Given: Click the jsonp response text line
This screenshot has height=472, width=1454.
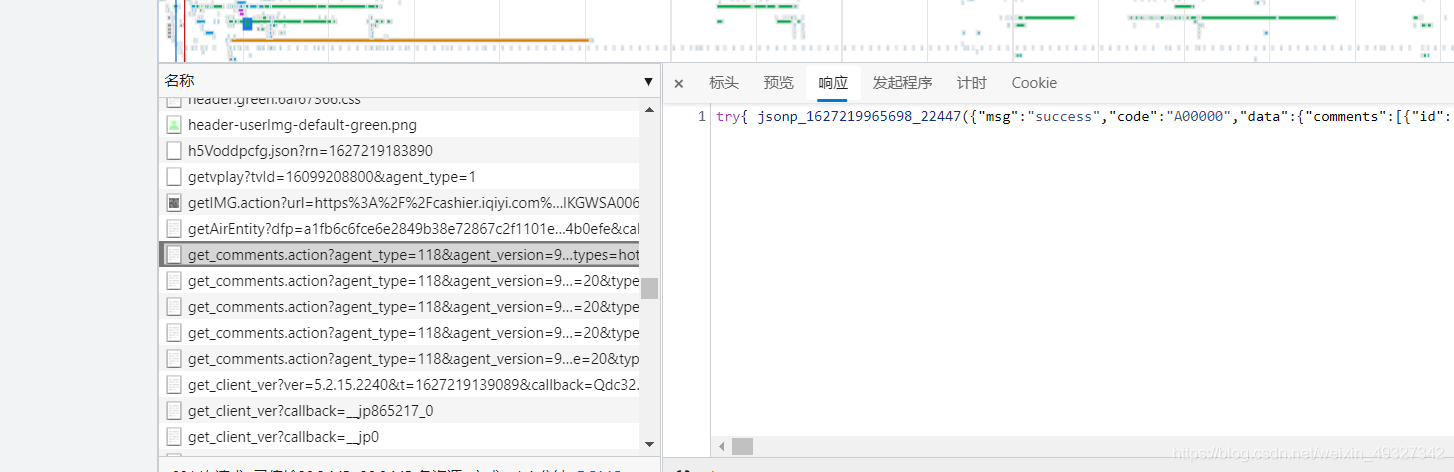Looking at the screenshot, I should [x=1084, y=117].
